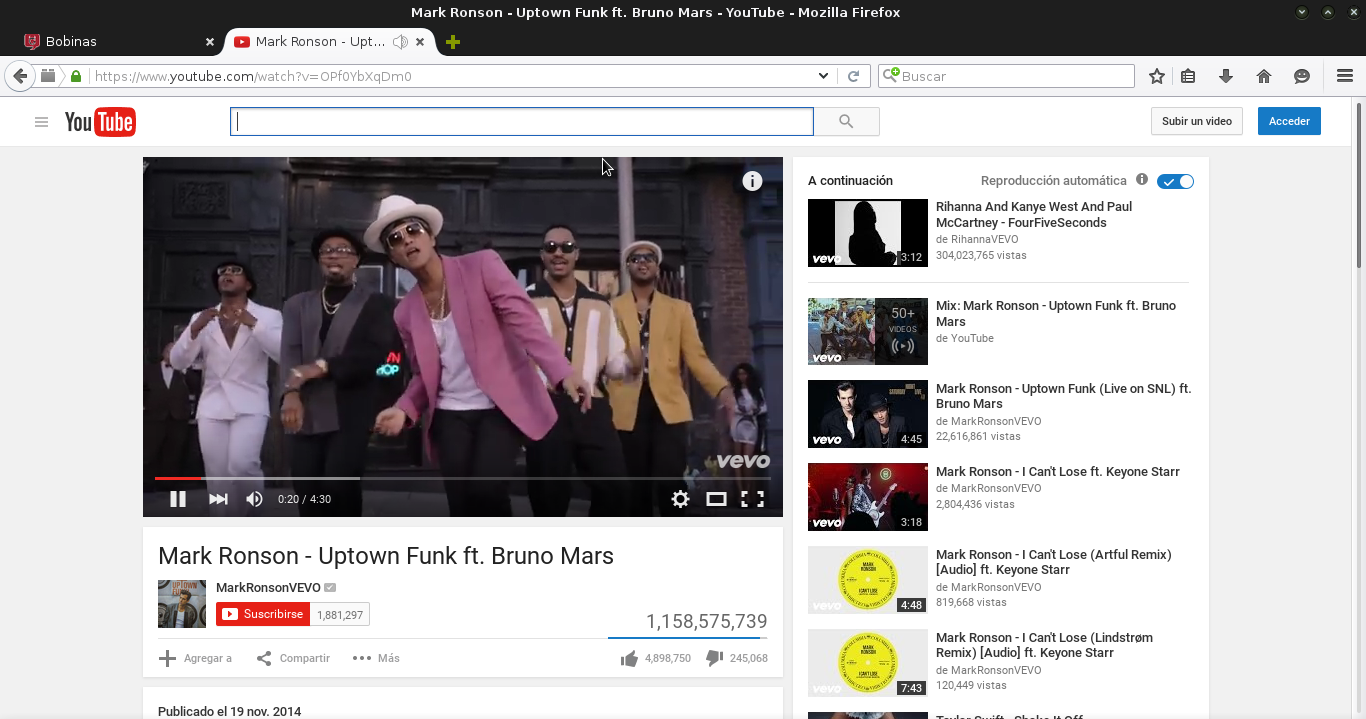The width and height of the screenshot is (1366, 719).
Task: Click the 1,158,575,739 view count
Action: click(x=707, y=621)
